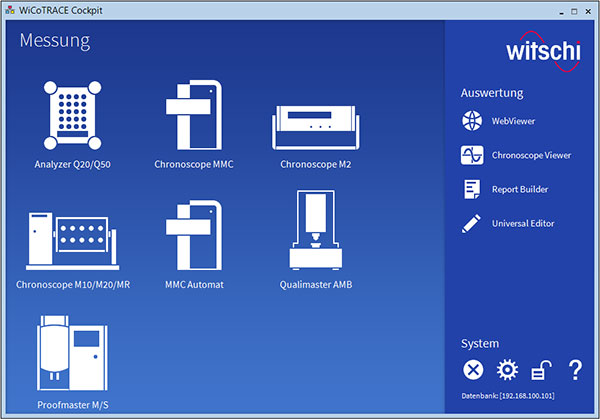Click the Chronoscope MMC label
The image size is (600, 420).
coord(194,164)
